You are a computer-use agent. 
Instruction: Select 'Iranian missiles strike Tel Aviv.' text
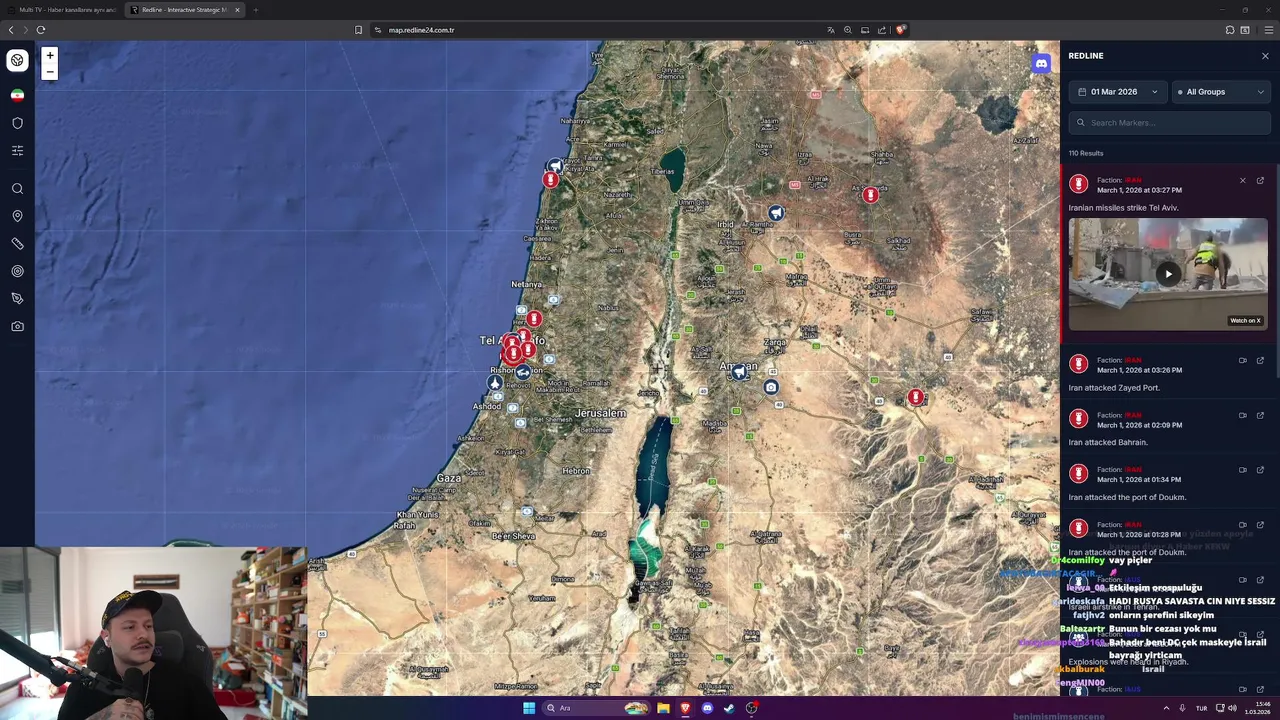1123,208
